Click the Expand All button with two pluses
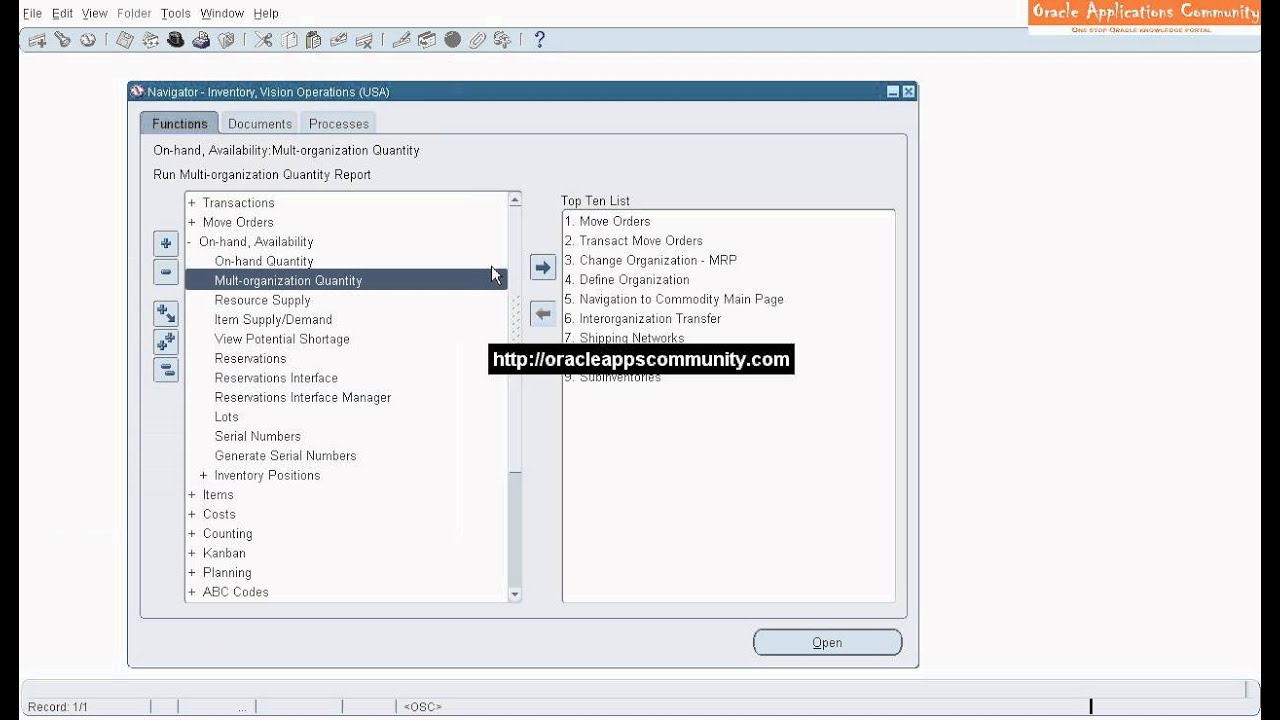The width and height of the screenshot is (1280, 720). [x=166, y=342]
